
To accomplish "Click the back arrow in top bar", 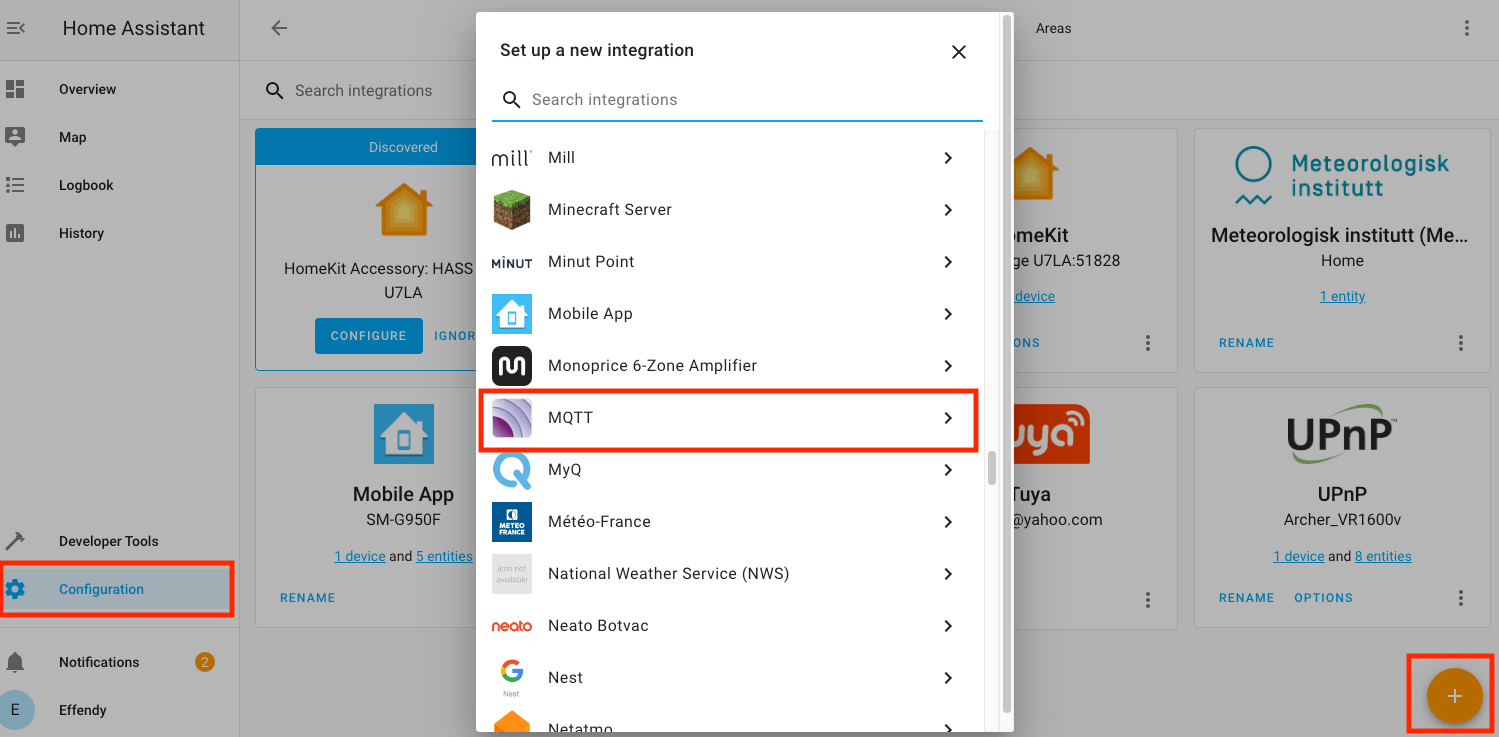I will pyautogui.click(x=279, y=28).
